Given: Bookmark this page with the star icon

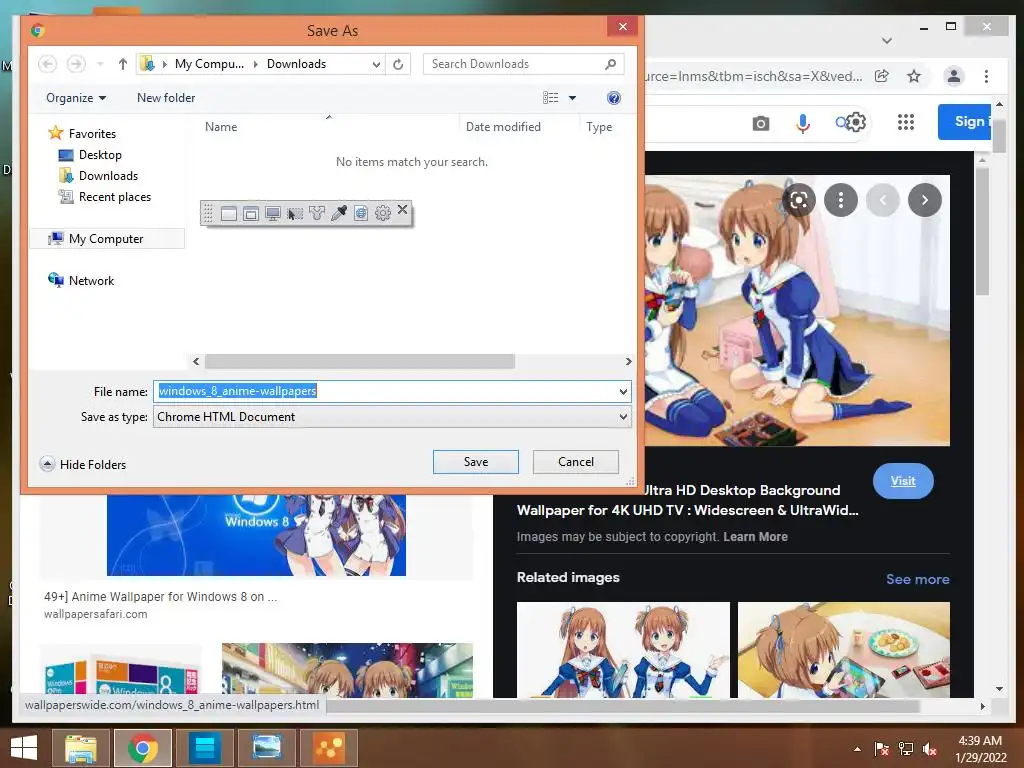Looking at the screenshot, I should point(914,76).
